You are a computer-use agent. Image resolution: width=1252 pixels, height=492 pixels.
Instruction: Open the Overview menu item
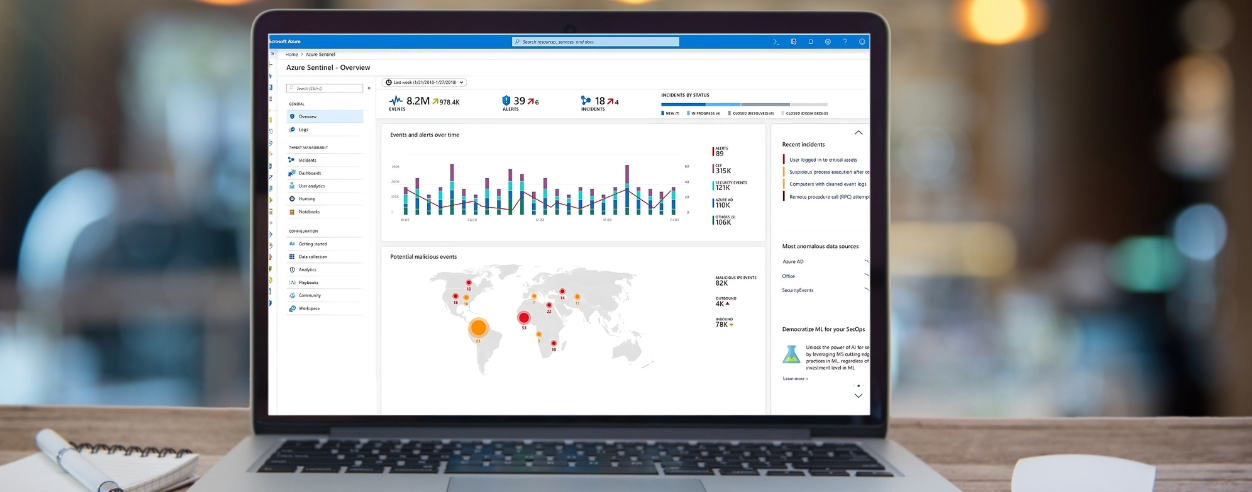pyautogui.click(x=323, y=116)
